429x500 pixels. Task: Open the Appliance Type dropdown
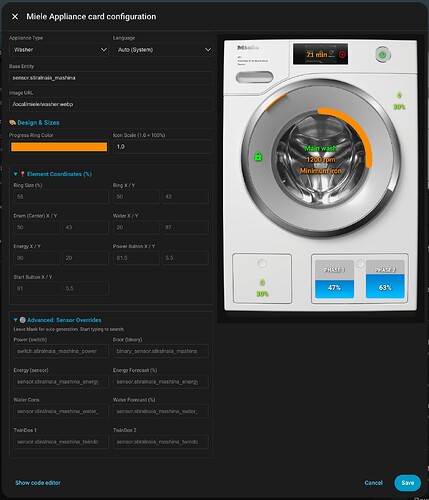(59, 50)
